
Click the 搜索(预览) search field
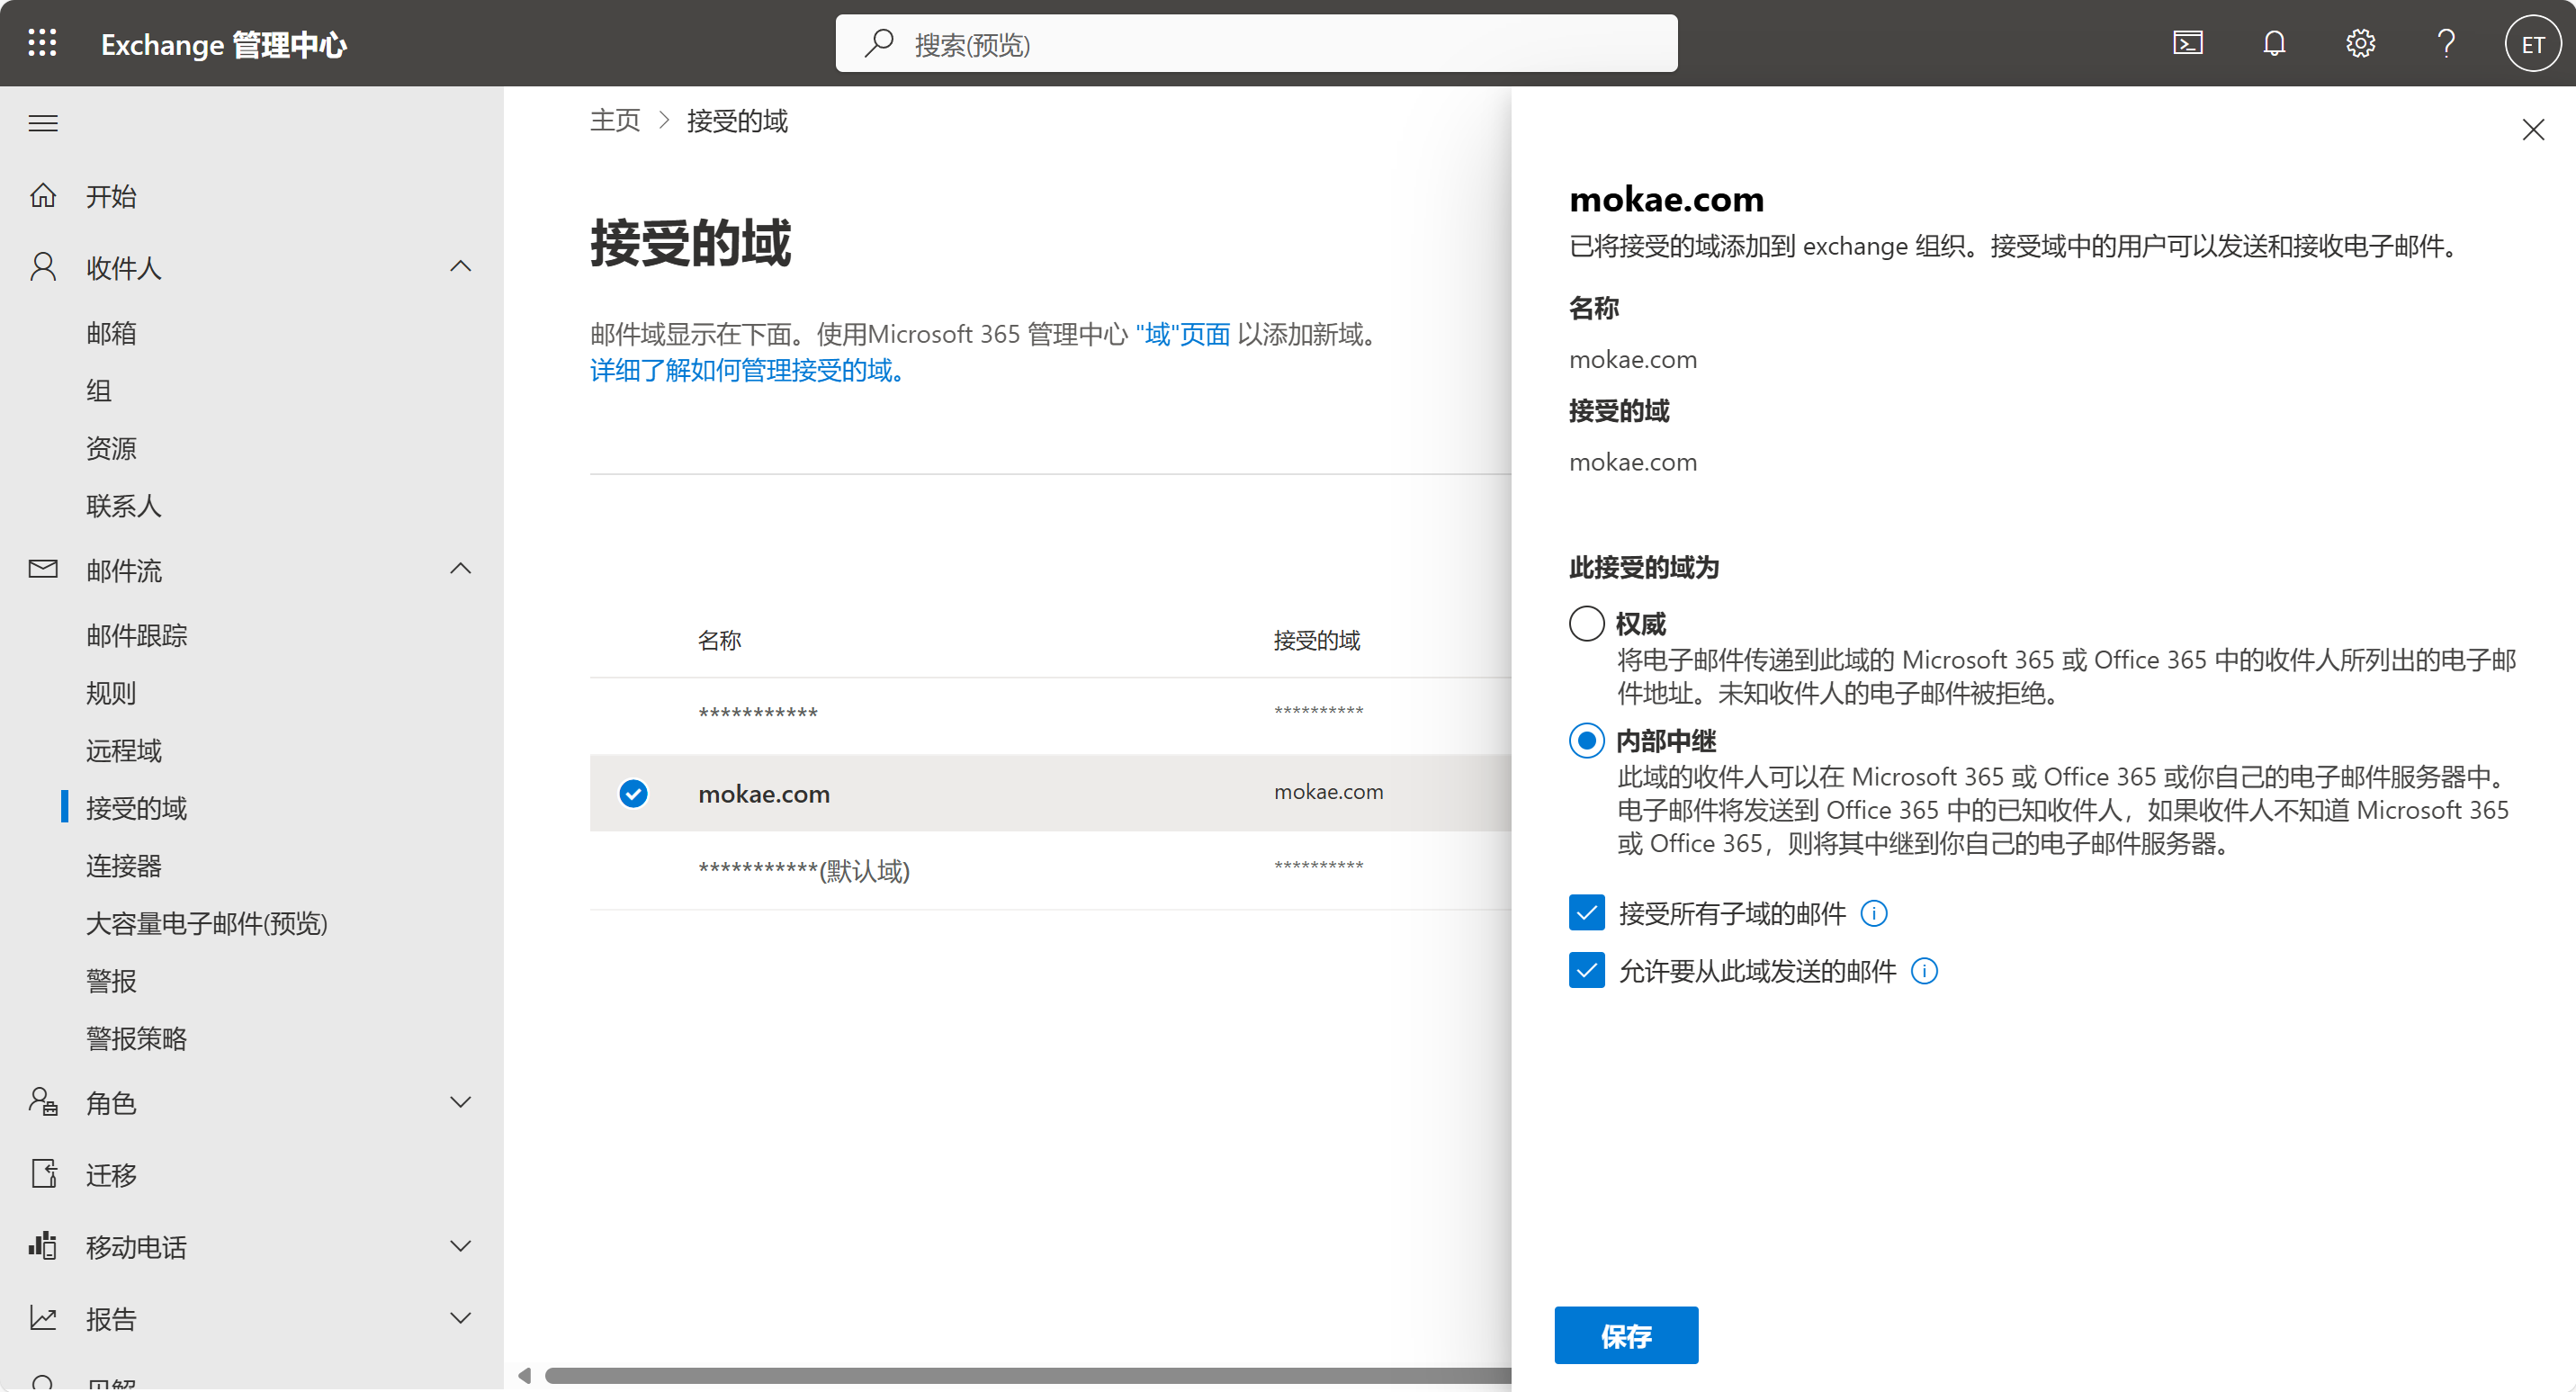1256,43
